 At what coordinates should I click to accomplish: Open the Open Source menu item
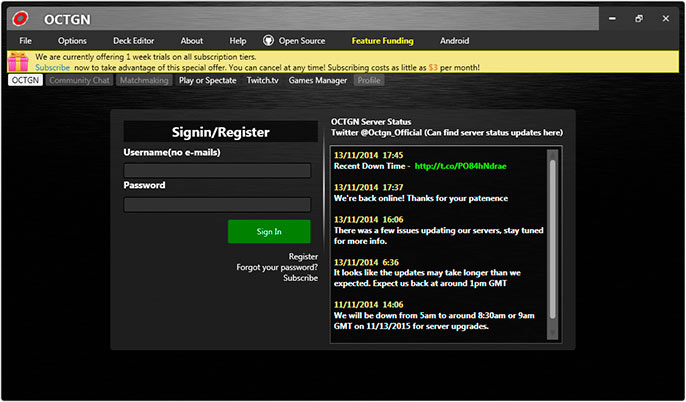[302, 41]
